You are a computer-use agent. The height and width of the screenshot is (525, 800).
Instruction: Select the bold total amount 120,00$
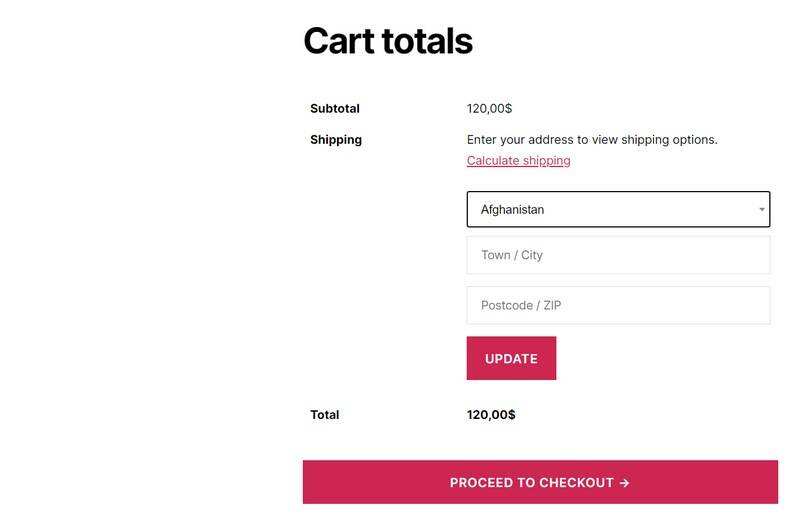(491, 414)
